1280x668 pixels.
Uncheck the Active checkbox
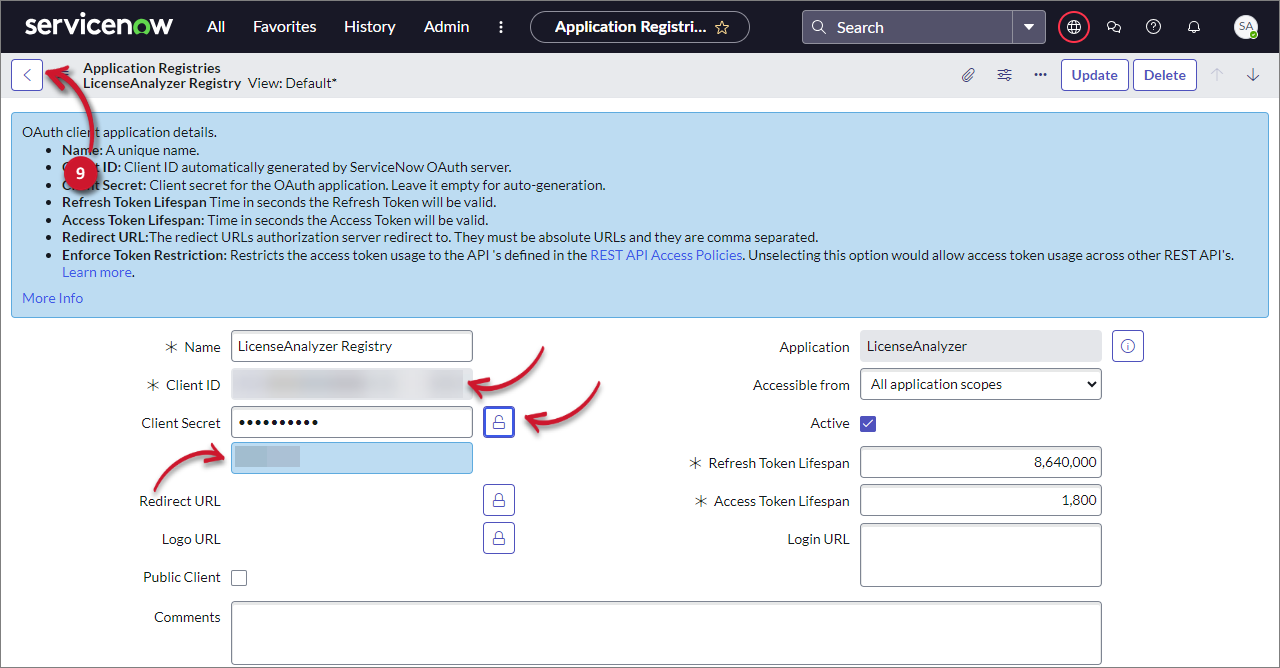pos(867,423)
